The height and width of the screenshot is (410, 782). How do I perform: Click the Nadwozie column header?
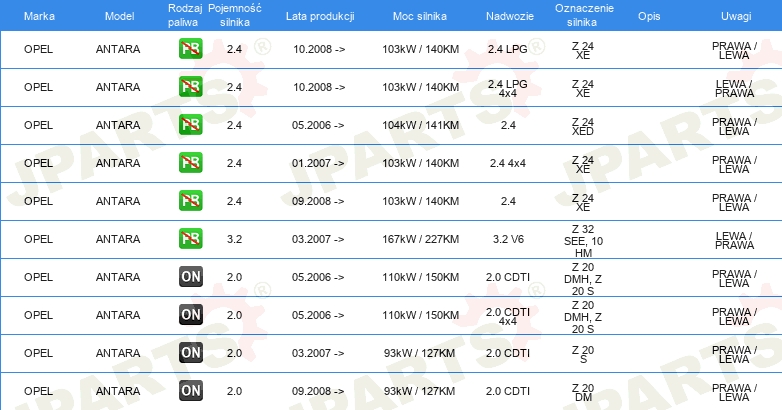point(510,16)
